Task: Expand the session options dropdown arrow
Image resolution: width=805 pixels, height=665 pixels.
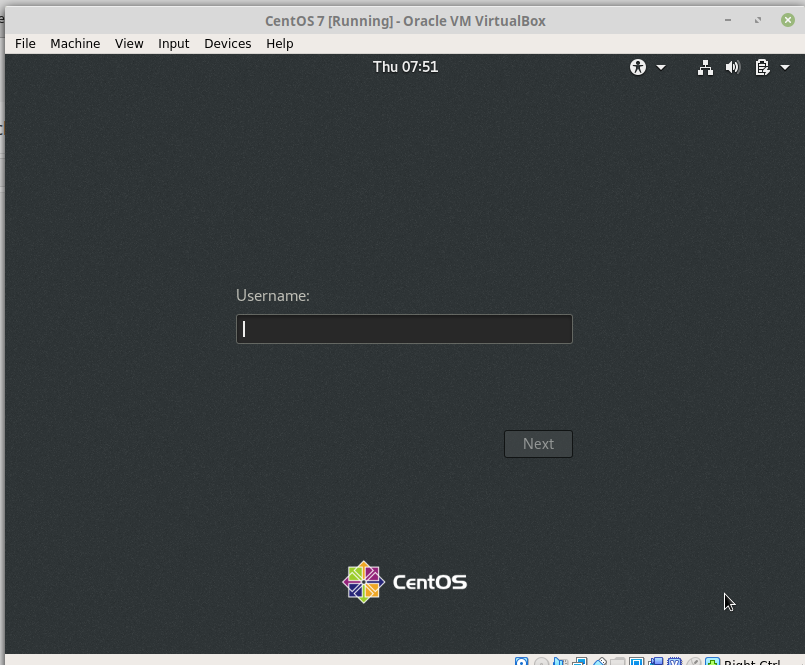Action: coord(785,67)
